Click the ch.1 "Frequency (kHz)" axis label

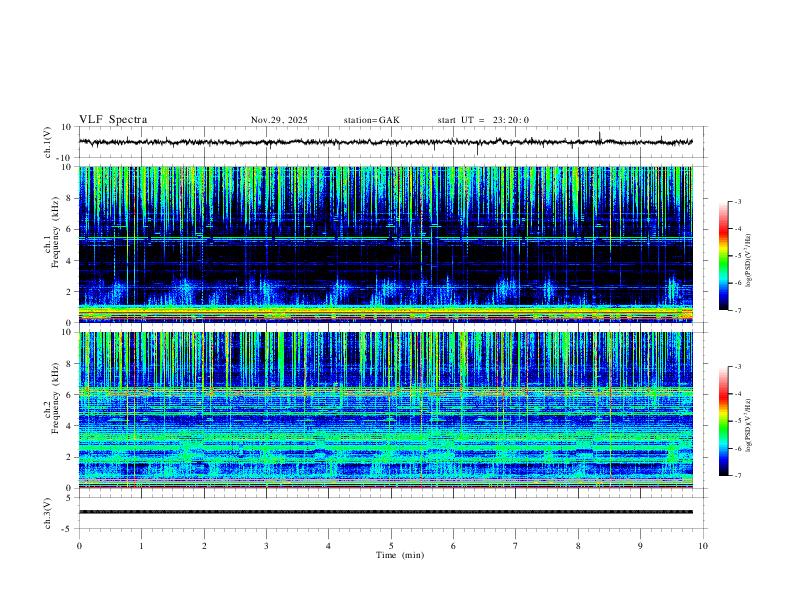click(x=56, y=232)
